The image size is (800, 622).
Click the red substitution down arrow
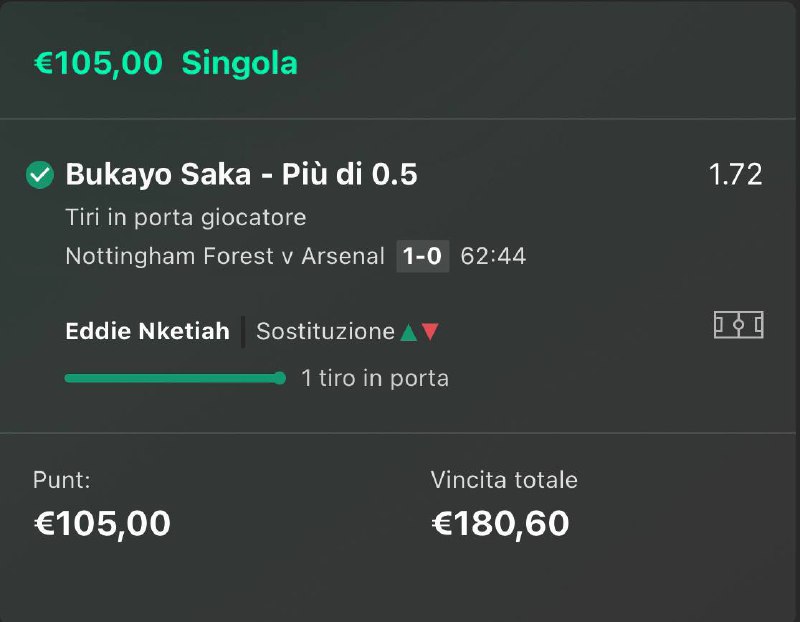click(430, 332)
